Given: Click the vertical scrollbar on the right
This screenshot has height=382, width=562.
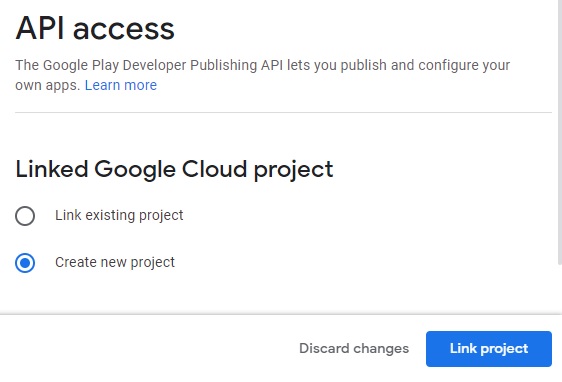Looking at the screenshot, I should click(x=560, y=133).
